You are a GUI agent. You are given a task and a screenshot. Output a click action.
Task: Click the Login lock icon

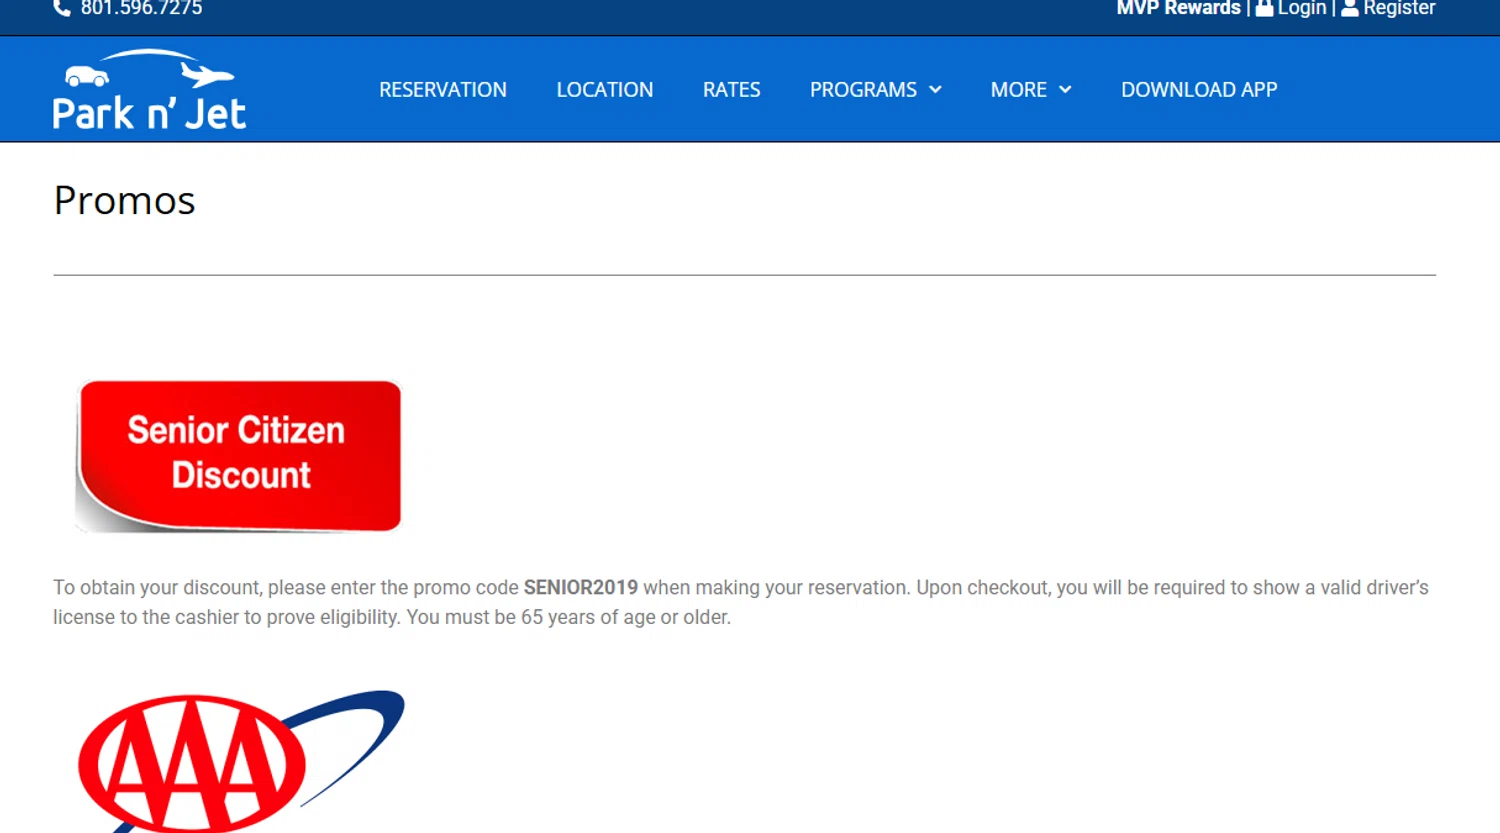click(1264, 8)
